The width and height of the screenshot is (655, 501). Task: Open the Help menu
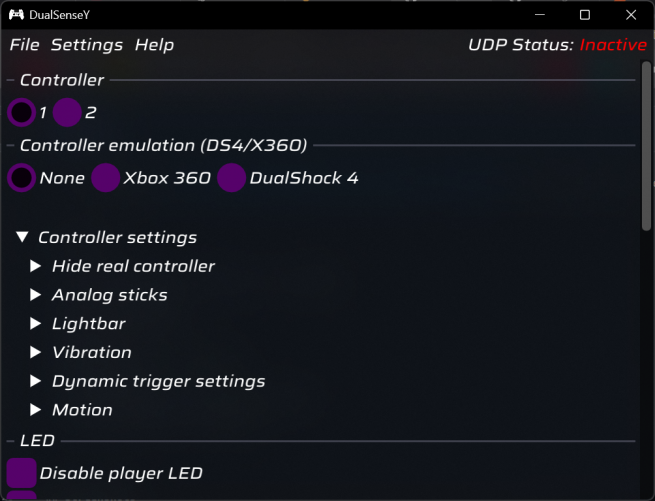click(x=154, y=45)
